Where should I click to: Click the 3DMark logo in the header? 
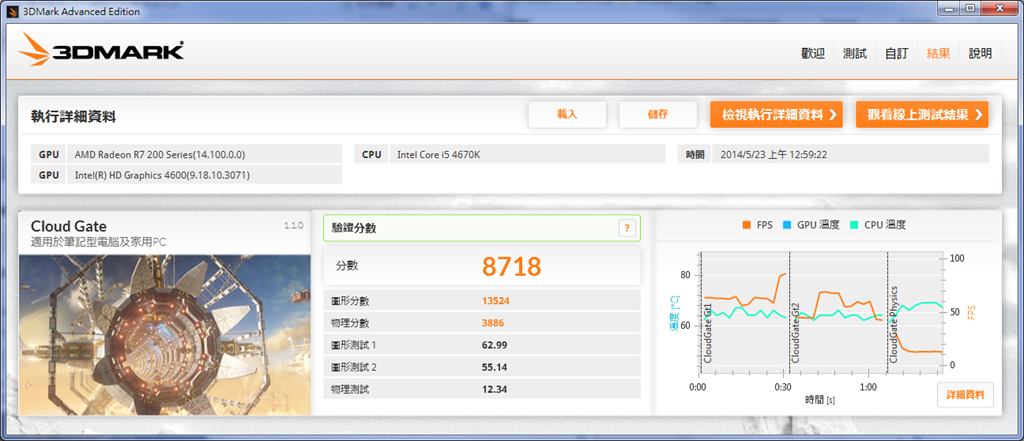[x=101, y=49]
